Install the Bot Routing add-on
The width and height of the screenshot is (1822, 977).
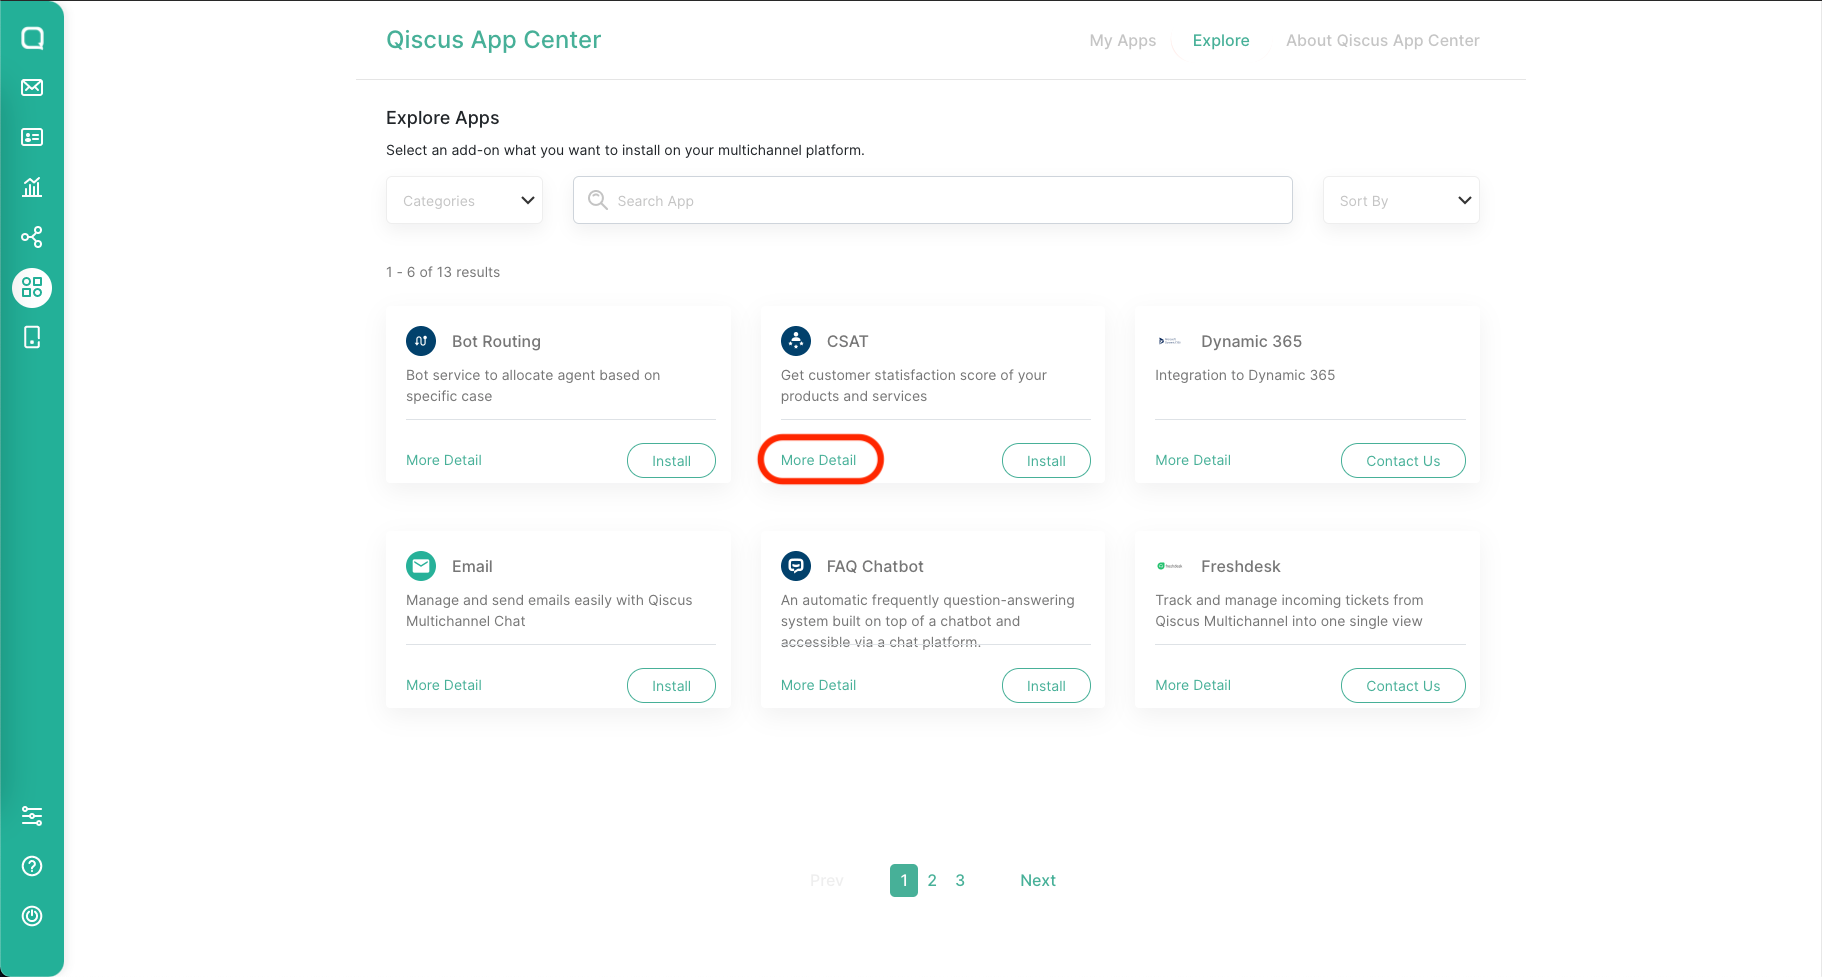670,460
